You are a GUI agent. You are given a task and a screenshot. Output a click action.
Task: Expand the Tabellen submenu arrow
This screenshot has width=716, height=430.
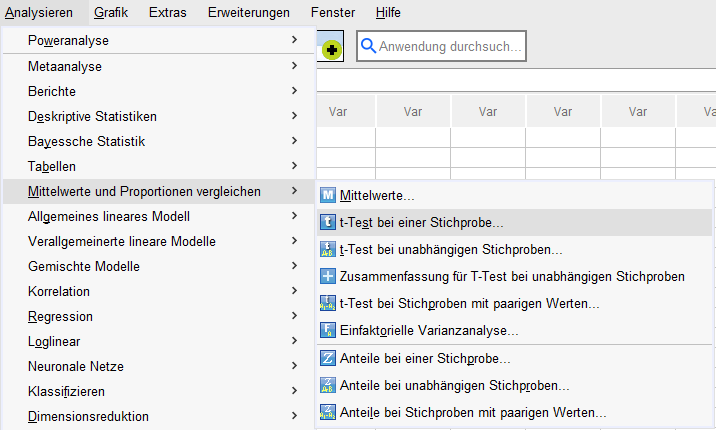point(295,166)
